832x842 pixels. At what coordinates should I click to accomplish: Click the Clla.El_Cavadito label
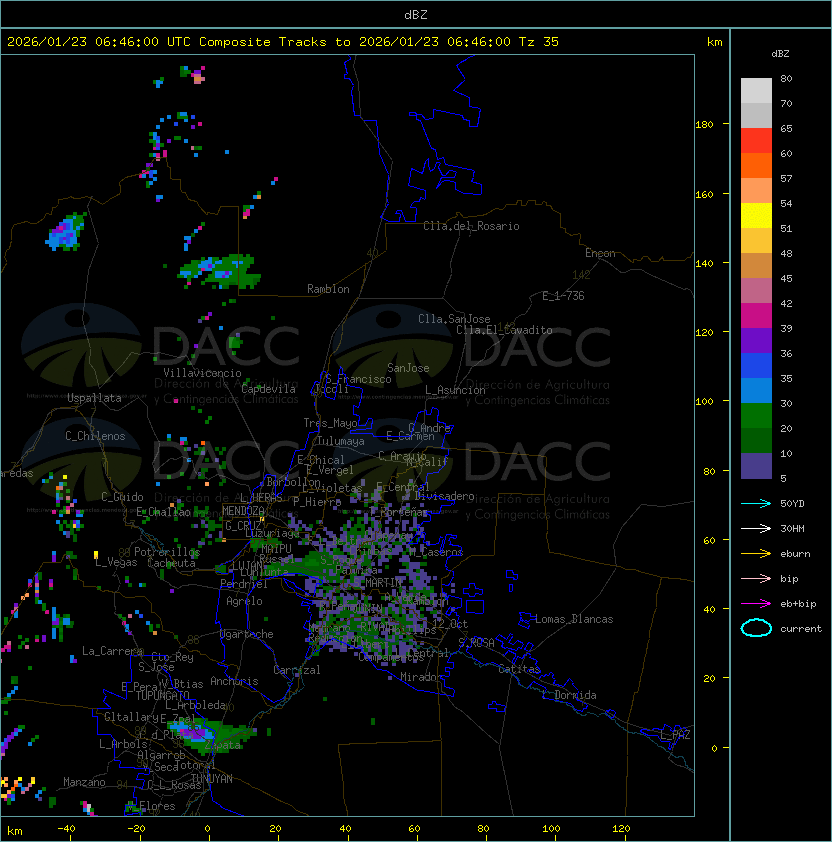coord(504,330)
